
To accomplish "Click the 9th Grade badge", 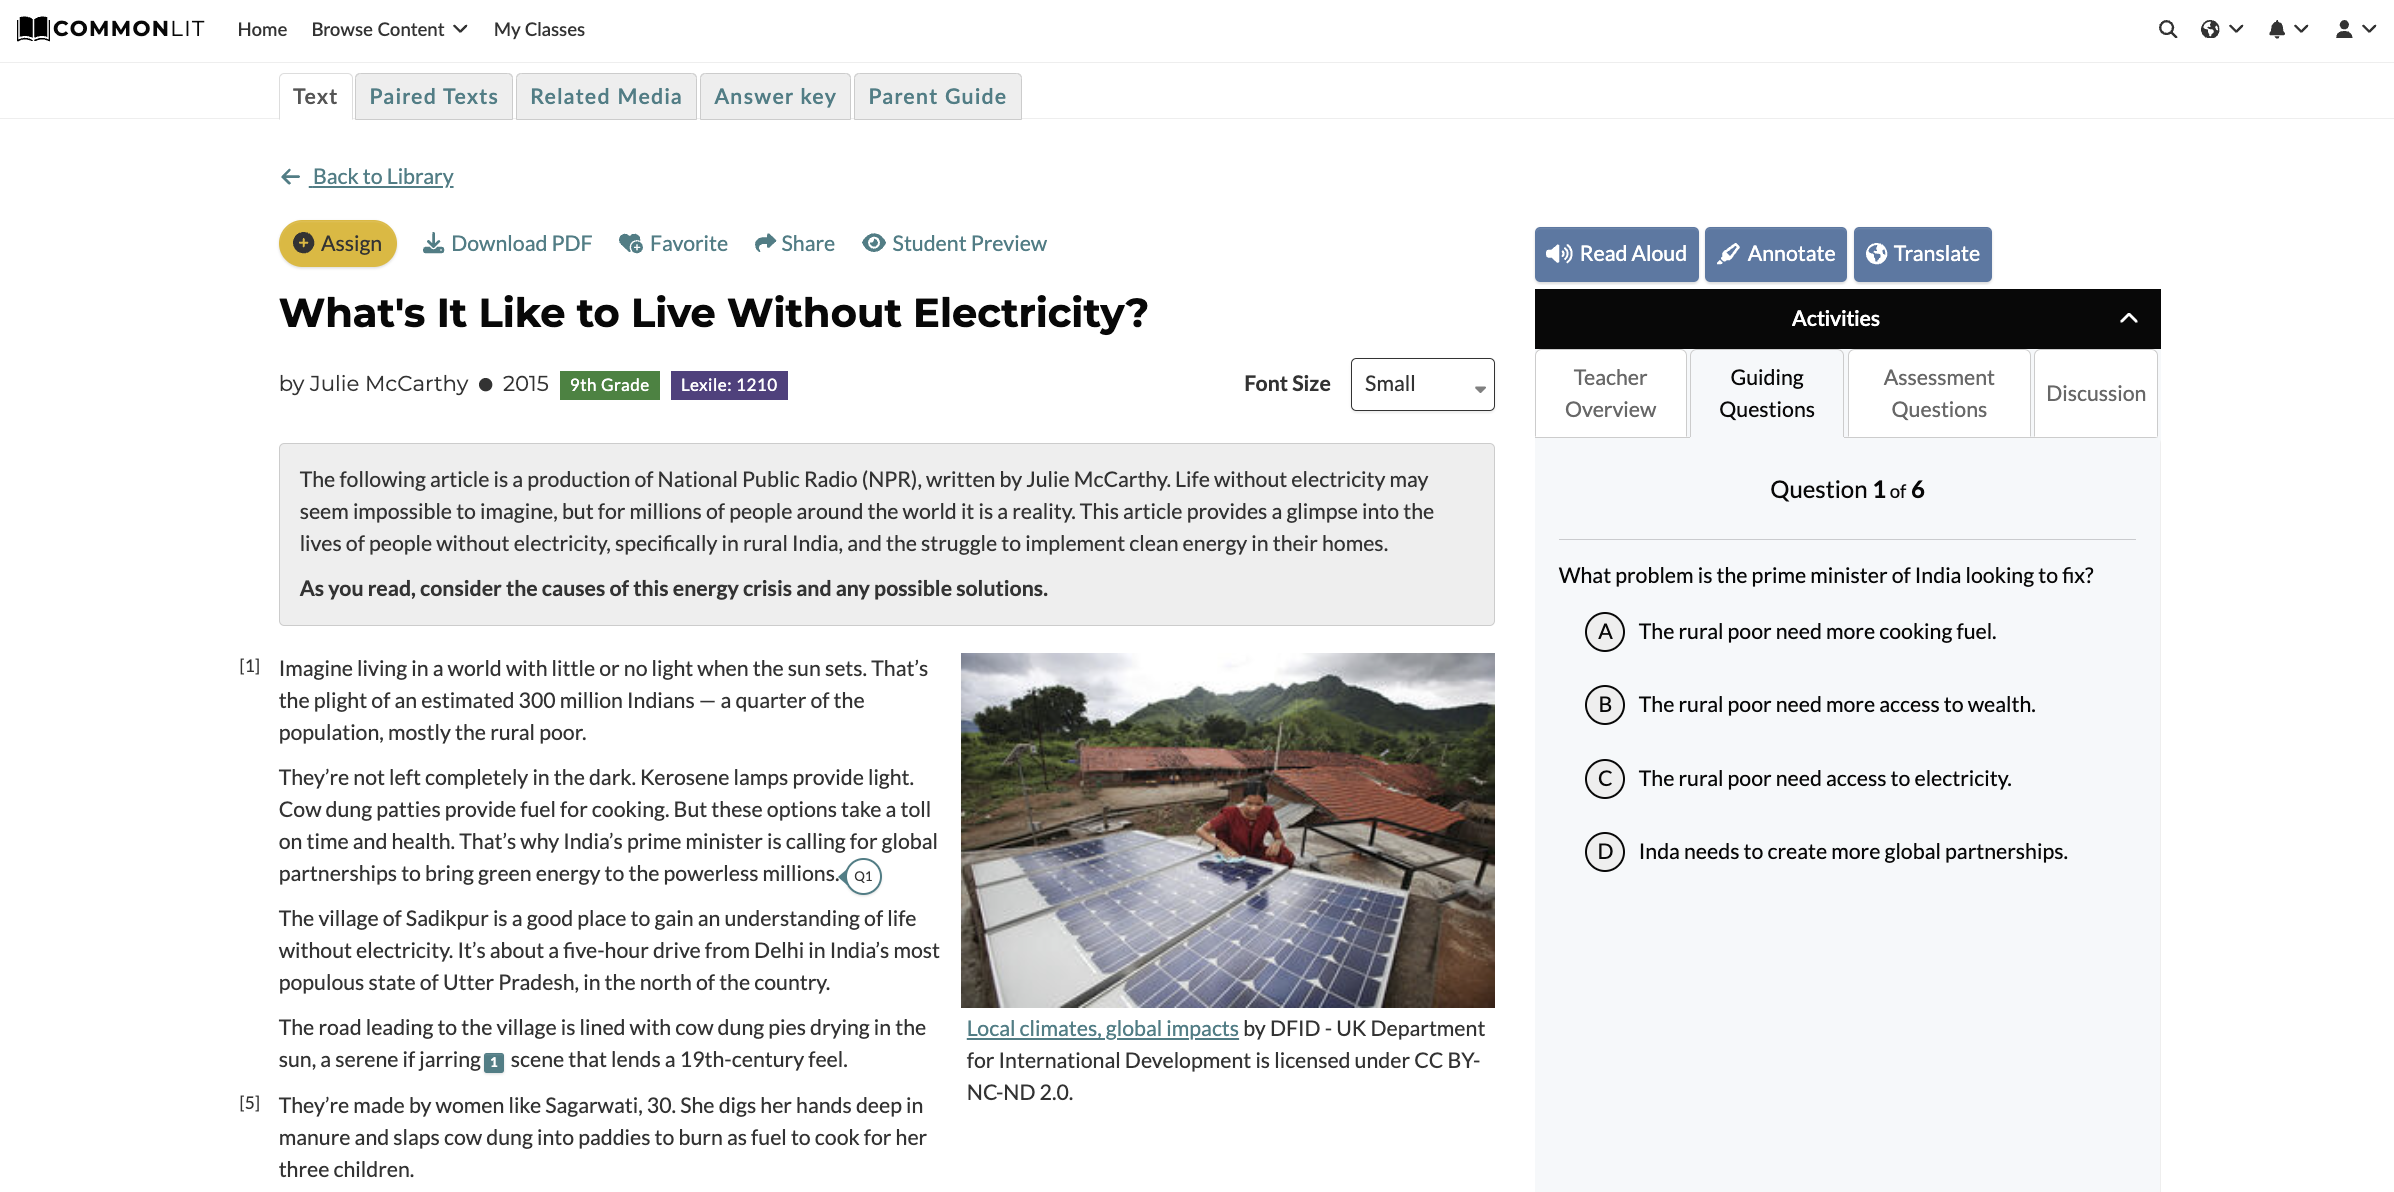I will 609,385.
